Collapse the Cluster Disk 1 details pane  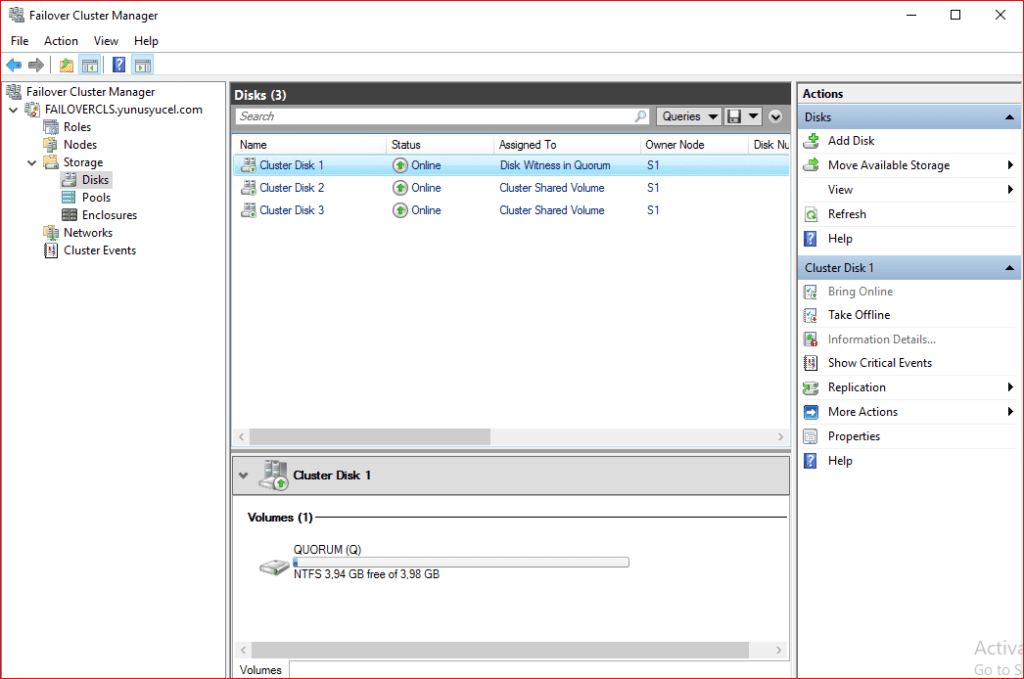pos(244,475)
